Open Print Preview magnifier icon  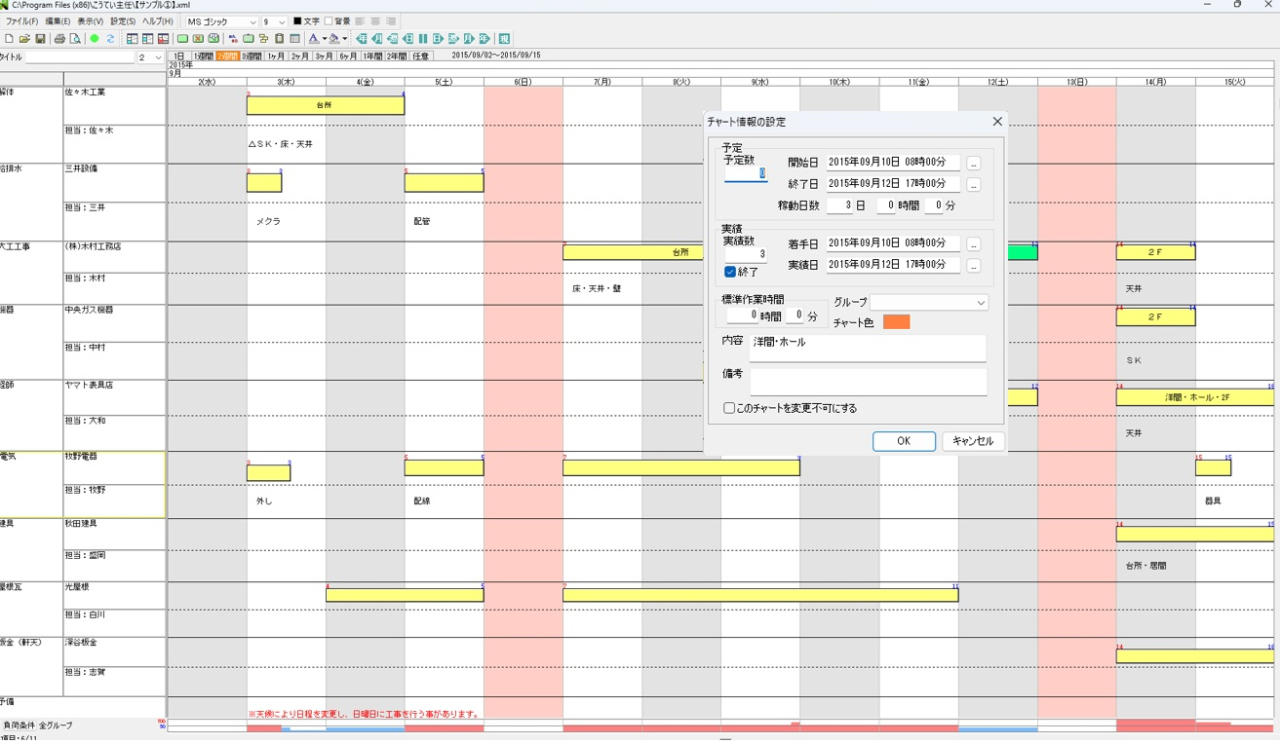75,39
